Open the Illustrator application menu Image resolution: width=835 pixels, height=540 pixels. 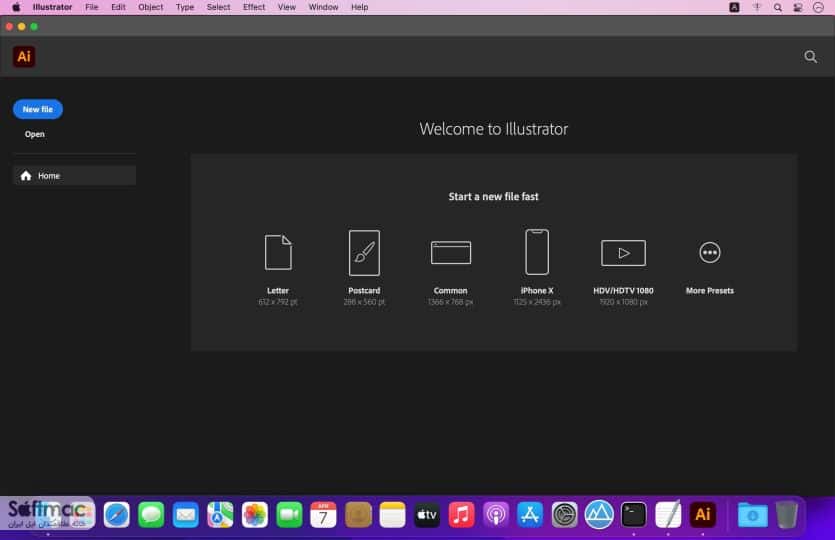(x=52, y=7)
